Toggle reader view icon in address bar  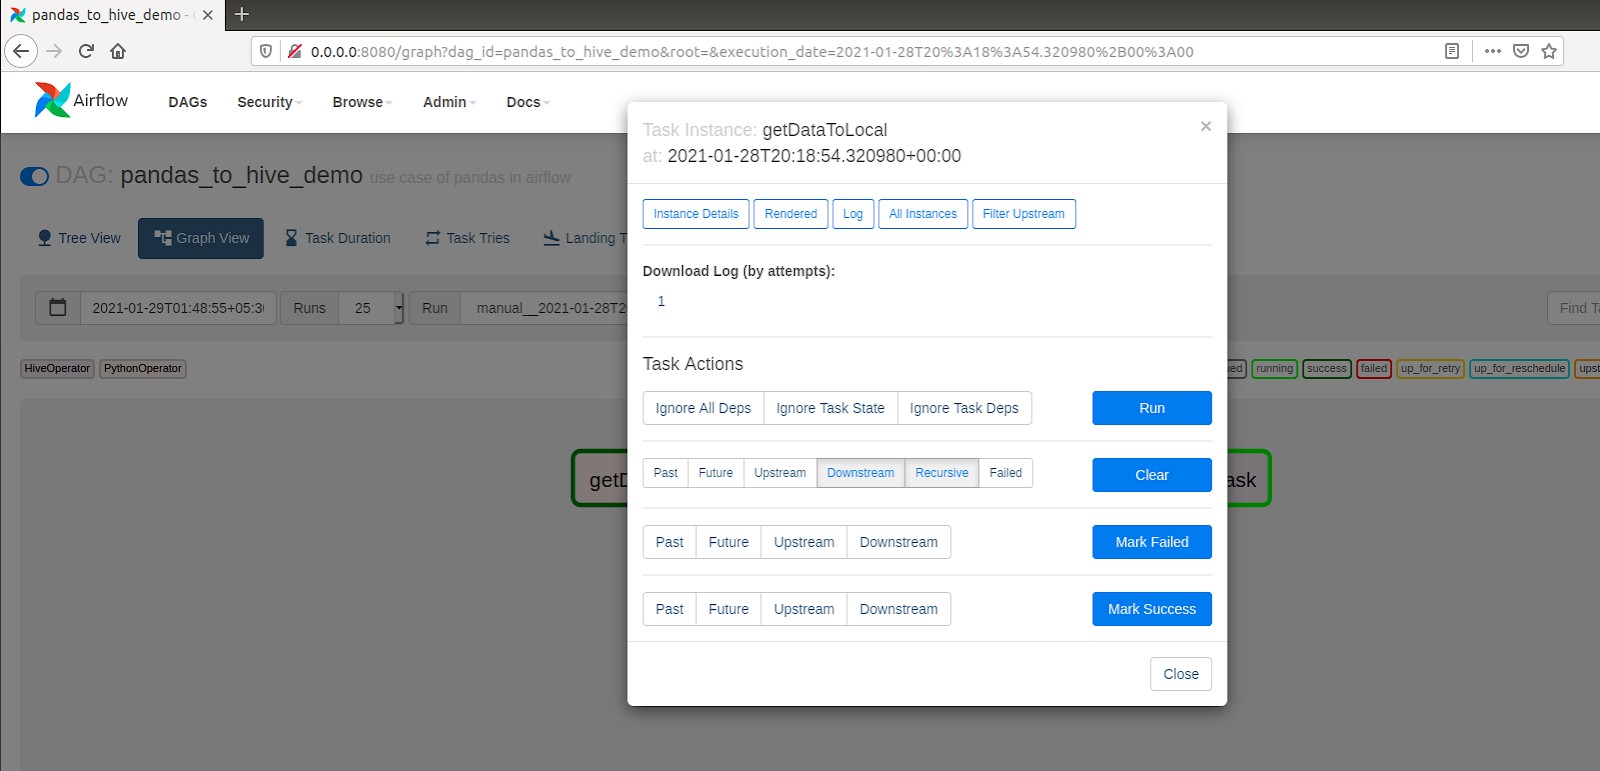coord(1452,51)
